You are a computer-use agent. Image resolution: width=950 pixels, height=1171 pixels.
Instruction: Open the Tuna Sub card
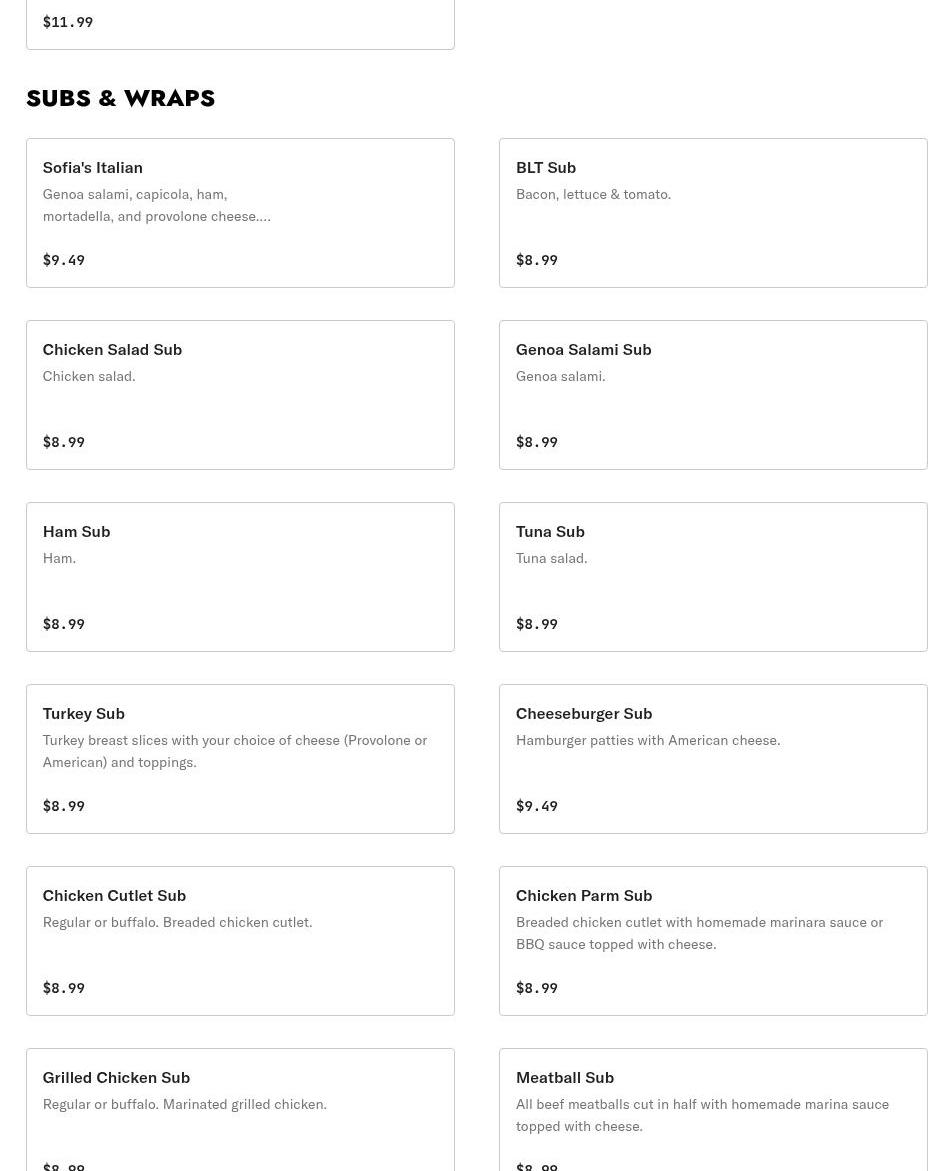coord(712,576)
